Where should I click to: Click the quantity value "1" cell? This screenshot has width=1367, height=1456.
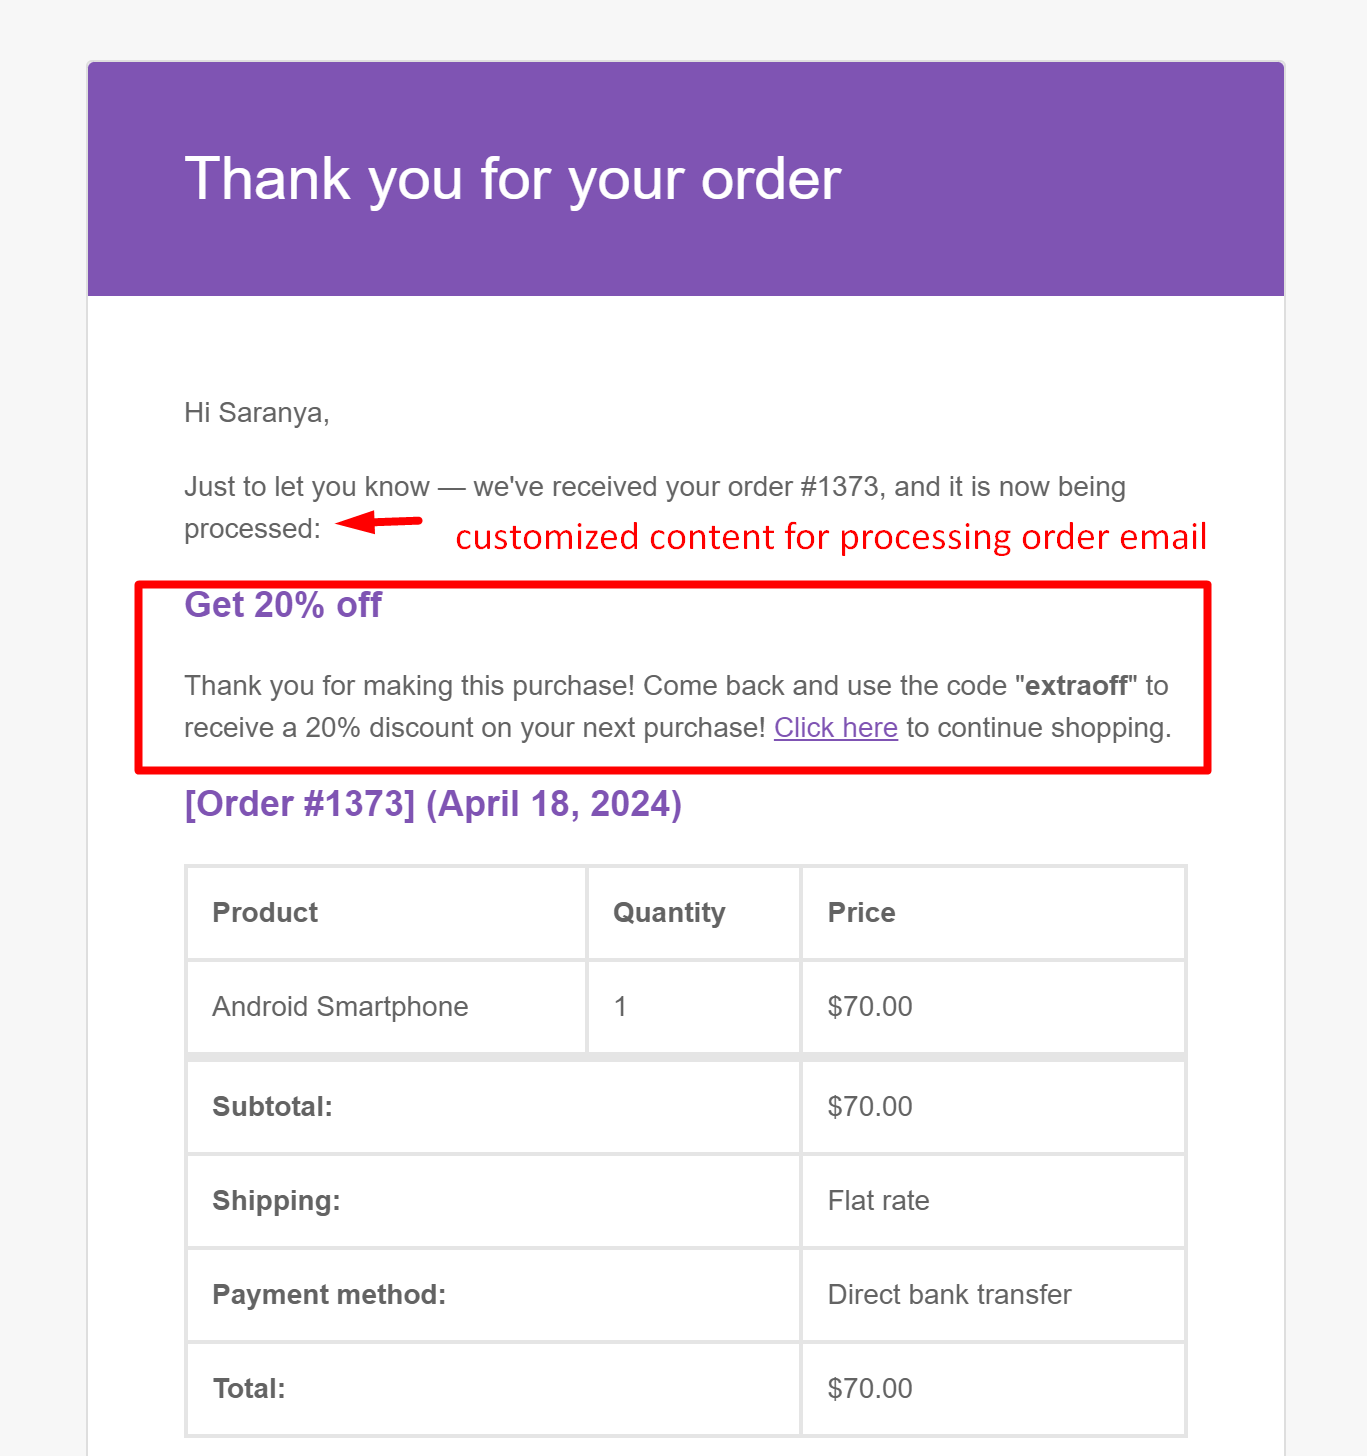621,1007
